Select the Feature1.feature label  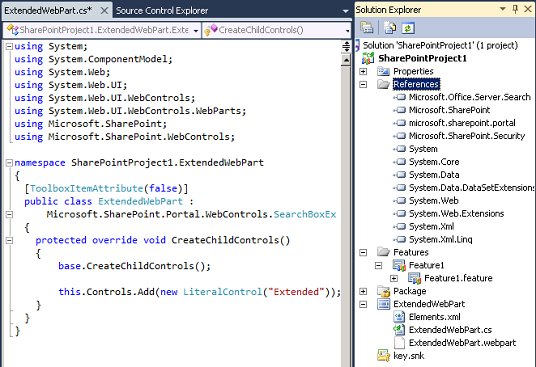(458, 278)
